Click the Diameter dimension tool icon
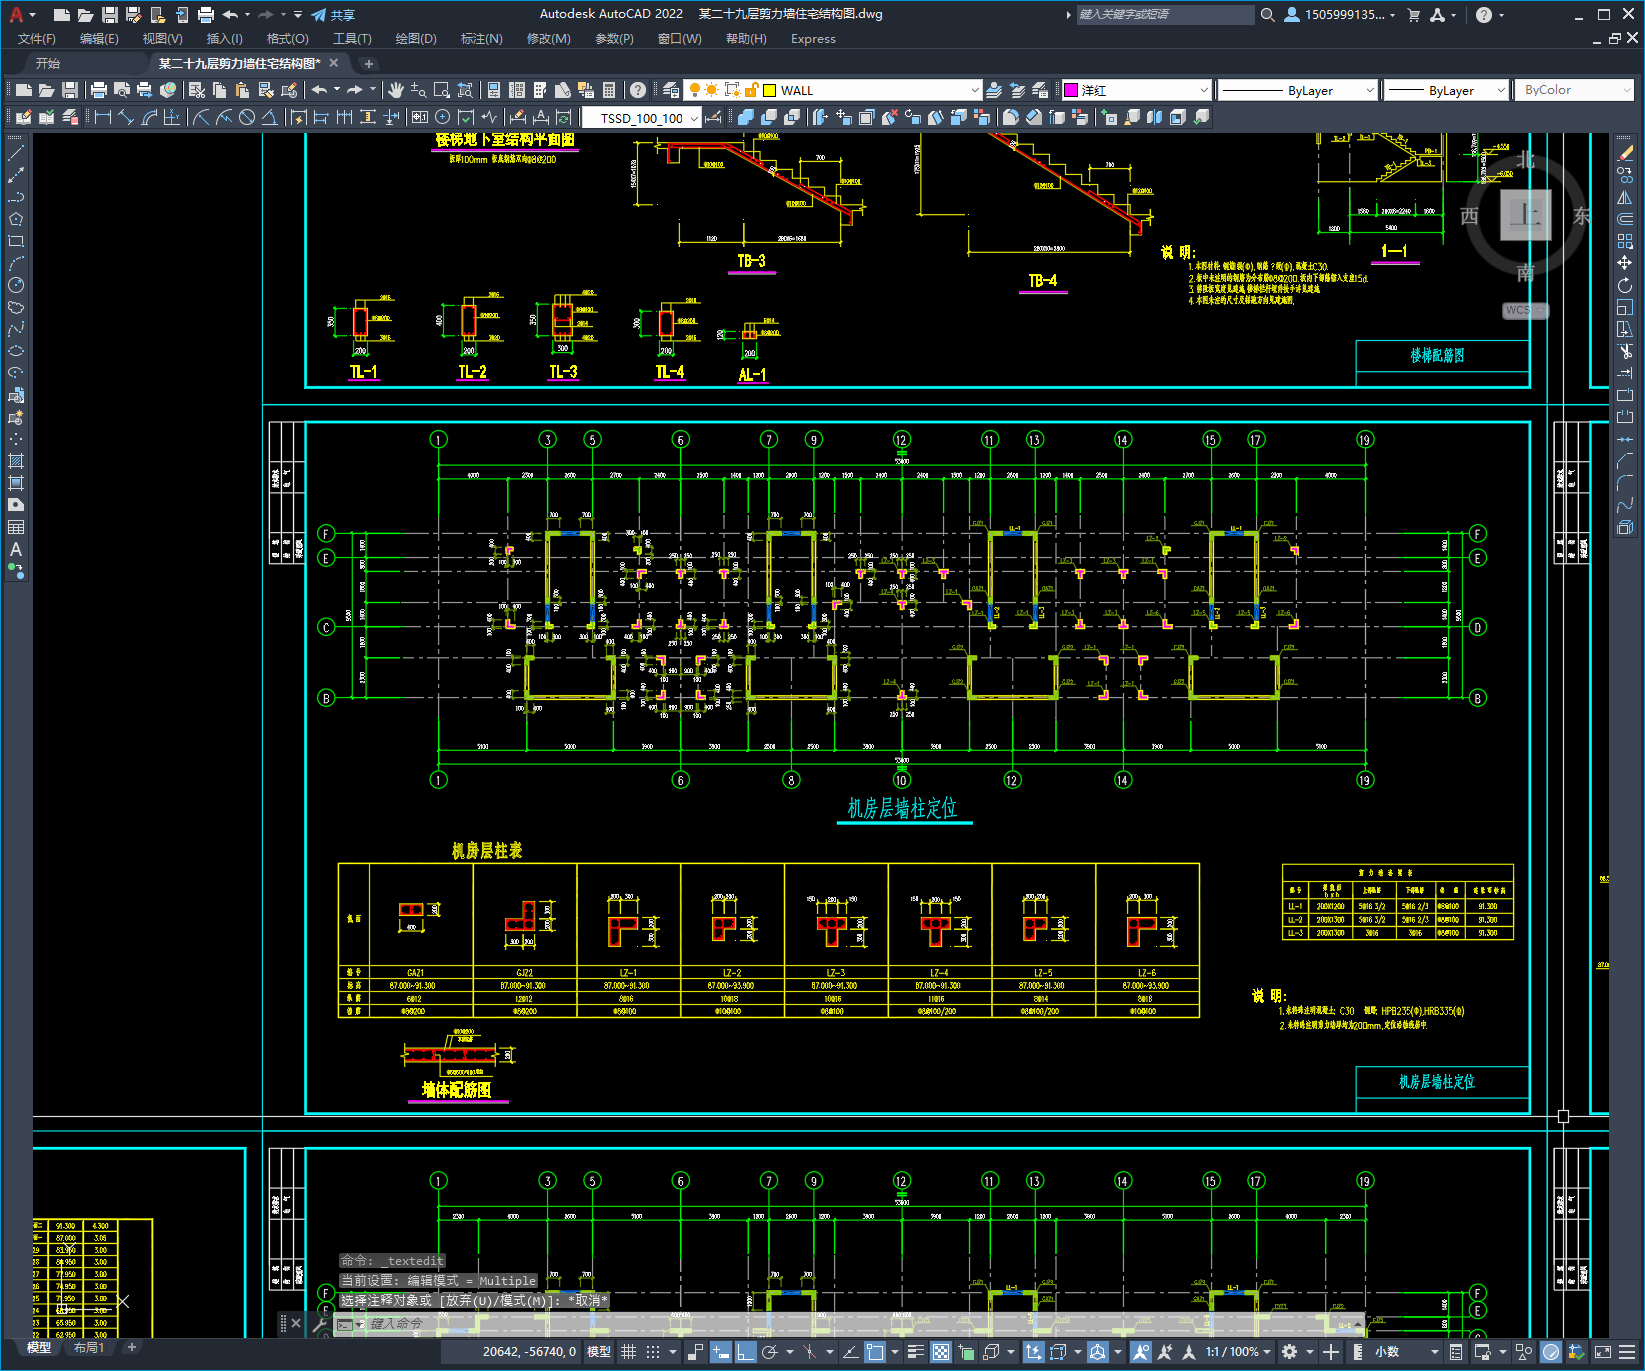Screen dimensions: 1645x1371 (x=247, y=117)
